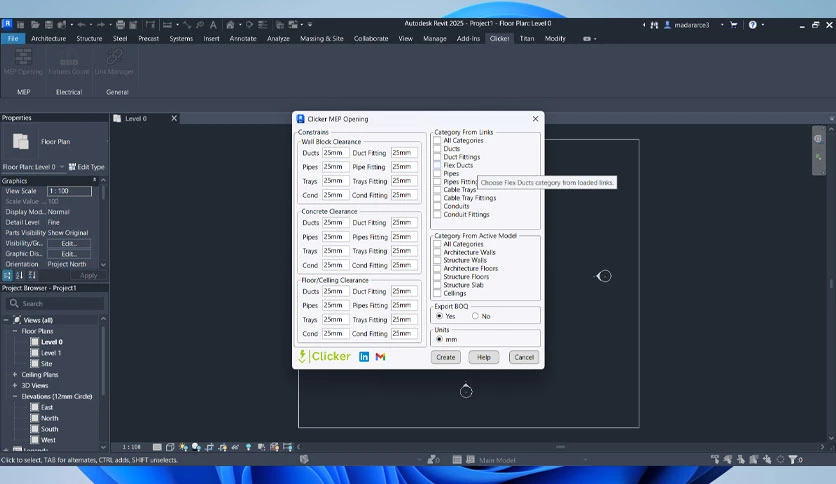Check All Categories under Category From Links
The height and width of the screenshot is (484, 836).
click(437, 140)
